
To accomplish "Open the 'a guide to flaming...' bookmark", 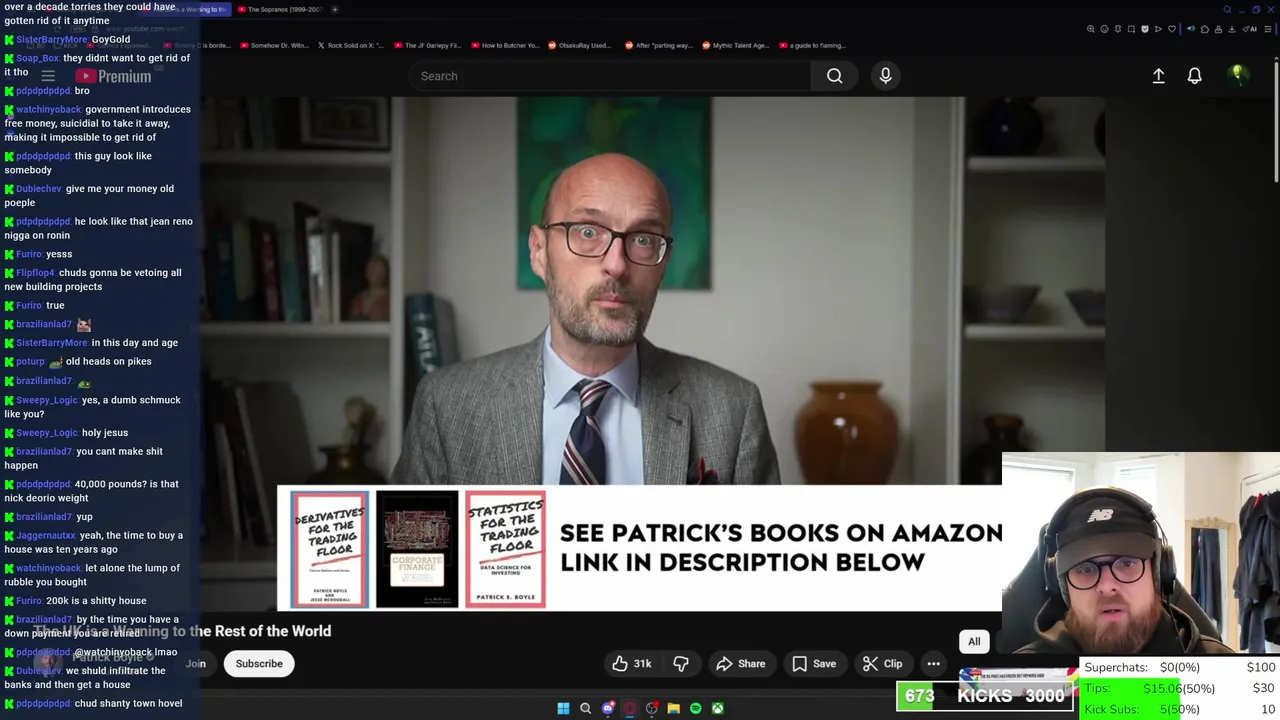I will pos(811,45).
